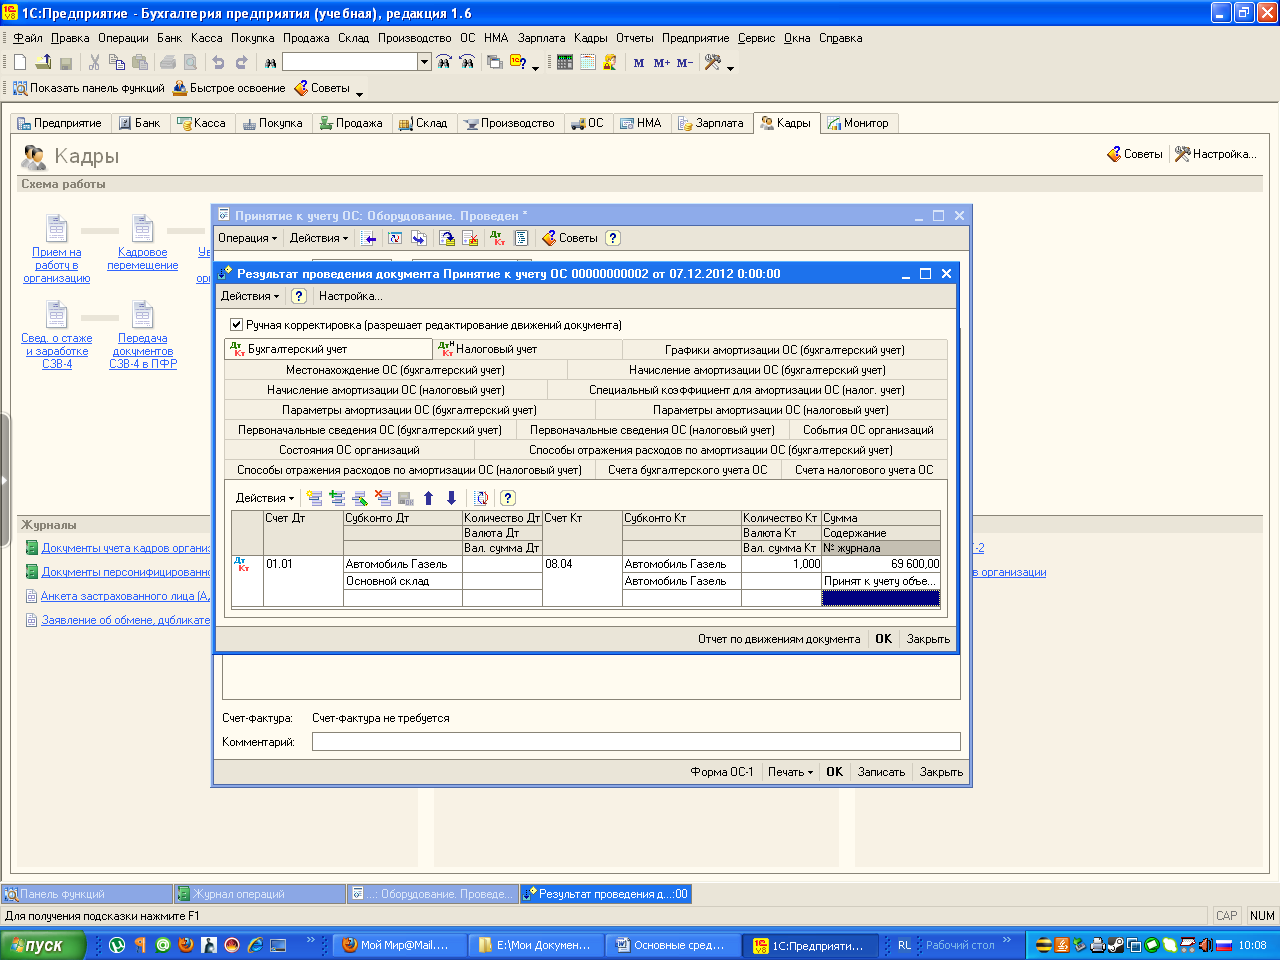The width and height of the screenshot is (1280, 960).
Task: Click the Delete row icon with red cross
Action: [383, 498]
